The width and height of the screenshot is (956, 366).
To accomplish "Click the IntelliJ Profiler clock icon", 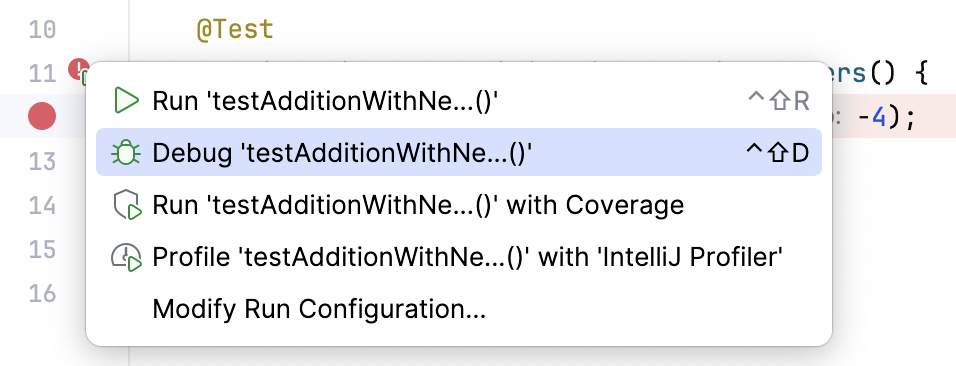I will click(126, 257).
